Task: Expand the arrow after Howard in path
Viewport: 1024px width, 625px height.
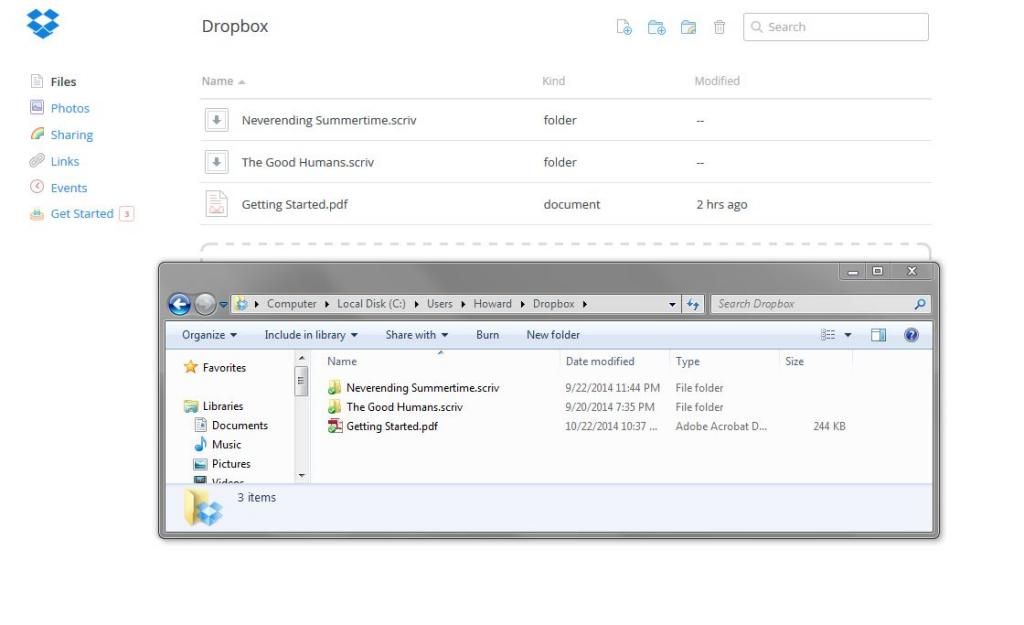Action: 522,304
